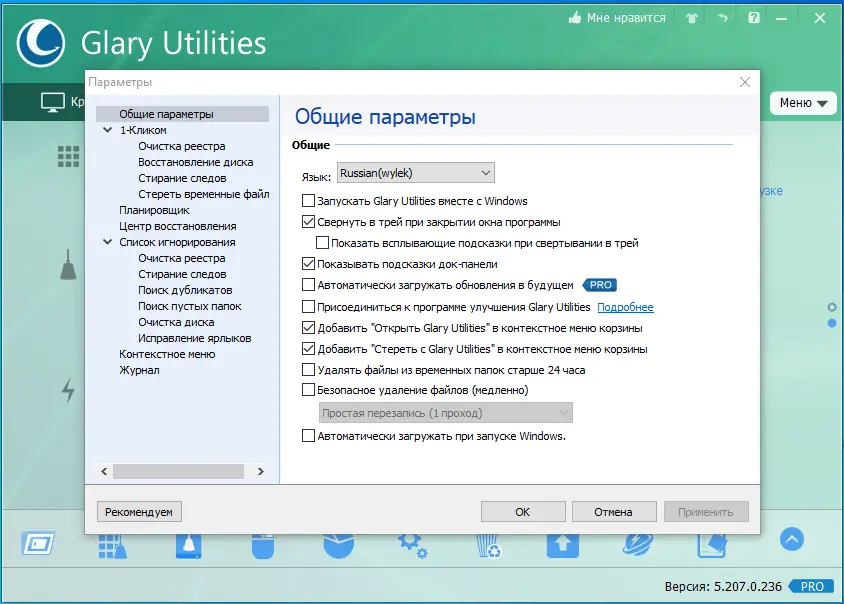Select 'Очистка диска' tree item
Image resolution: width=844 pixels, height=604 pixels.
point(176,322)
